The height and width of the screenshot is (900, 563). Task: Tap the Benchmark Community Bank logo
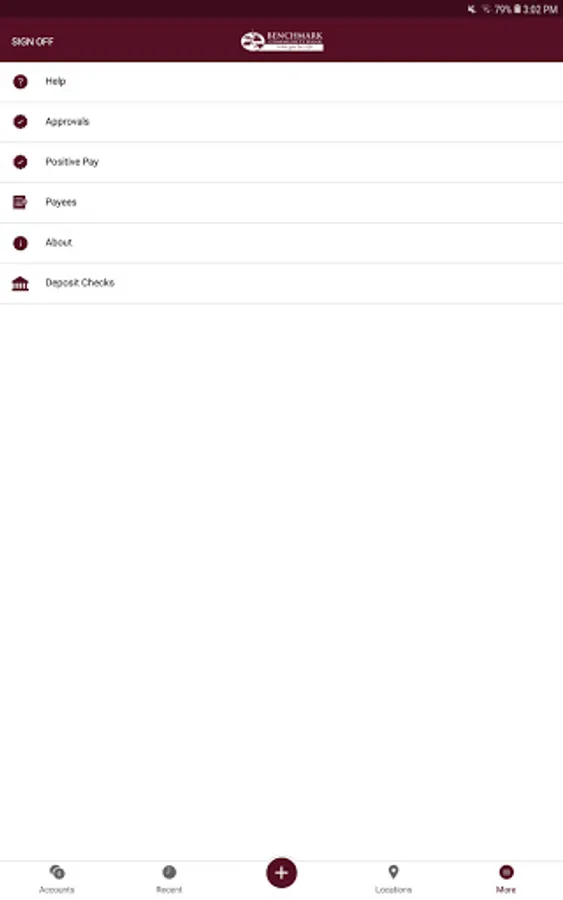pos(282,41)
